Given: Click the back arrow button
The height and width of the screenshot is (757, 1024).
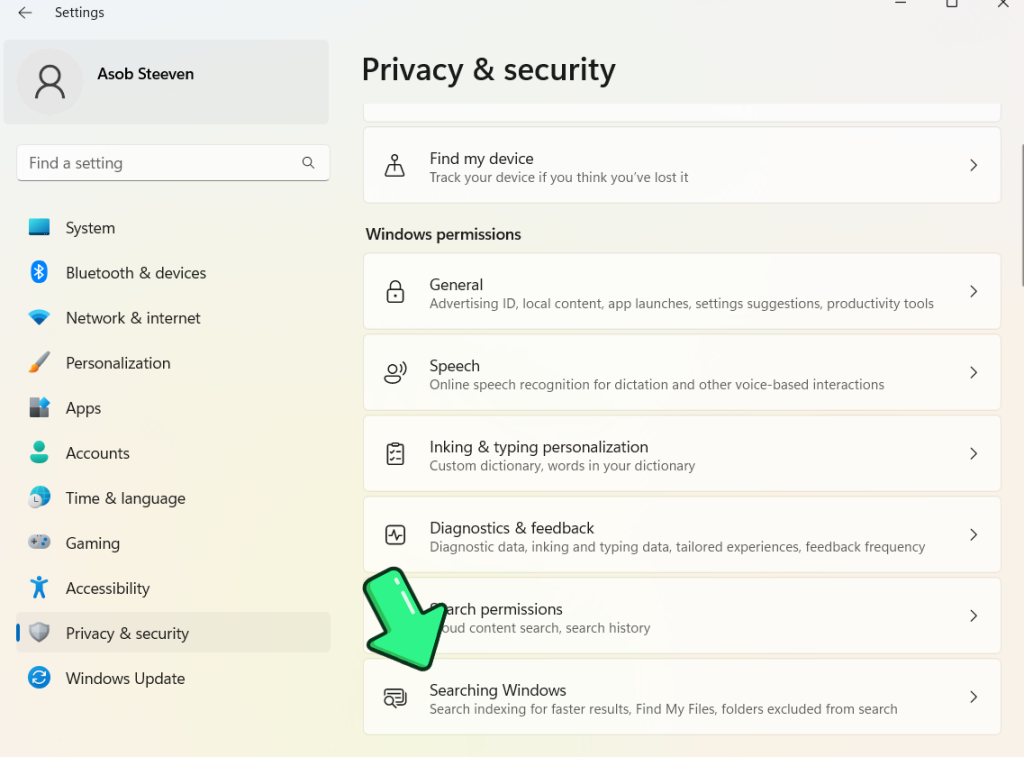Looking at the screenshot, I should [24, 12].
